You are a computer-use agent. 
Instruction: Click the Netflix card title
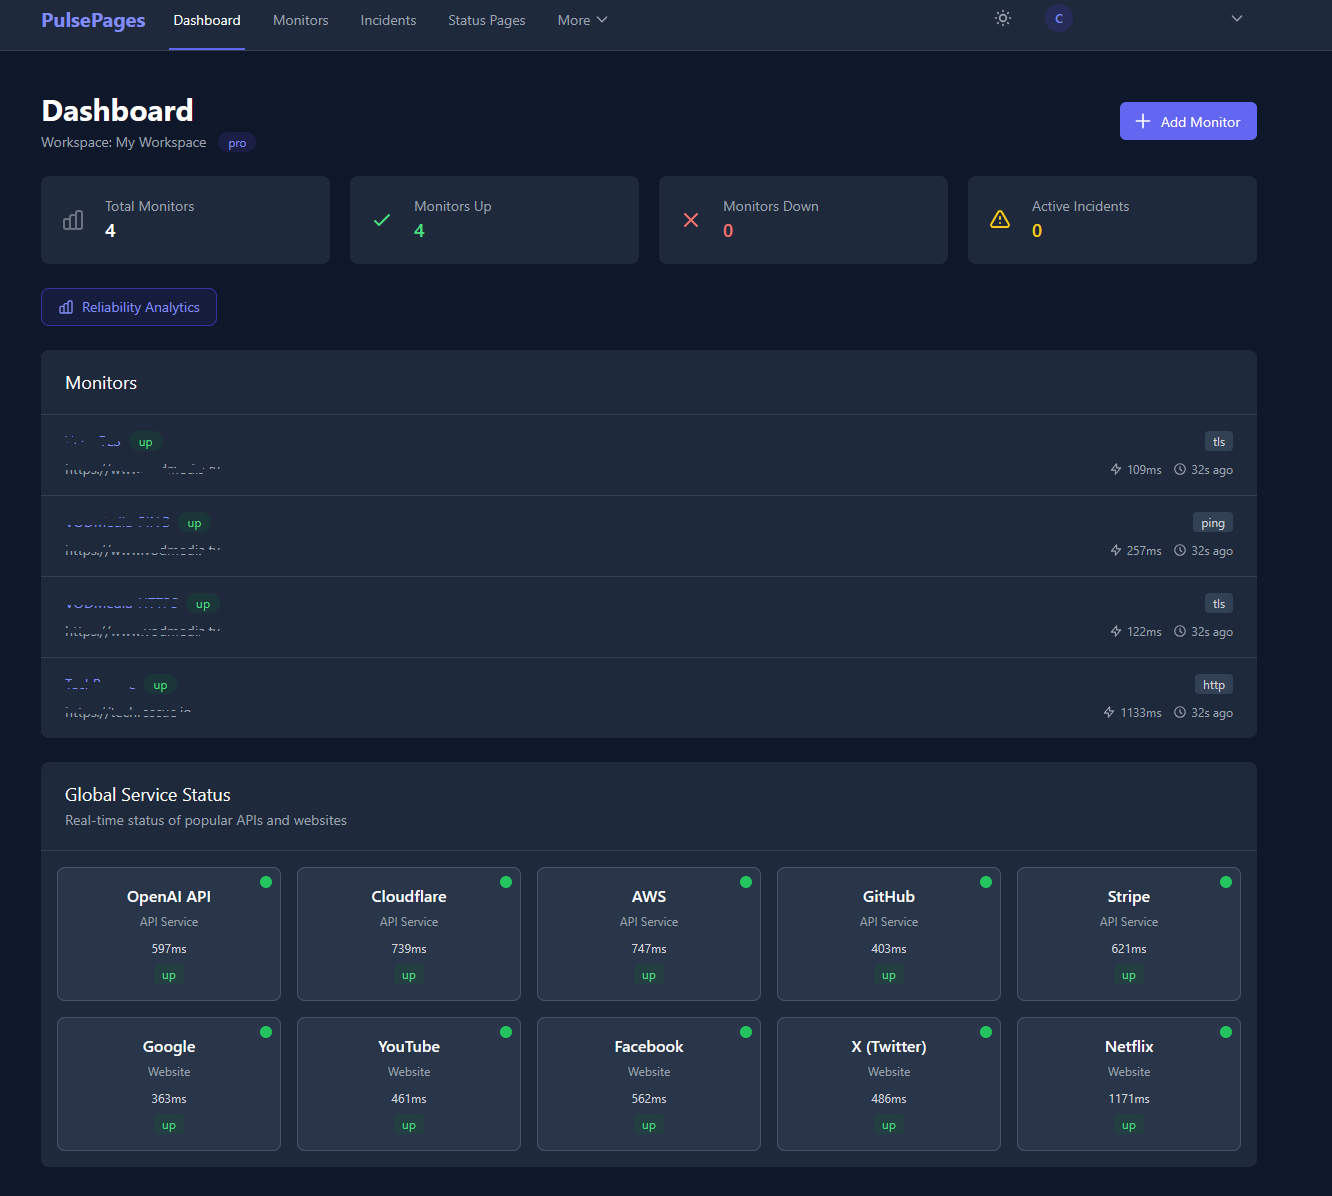(1129, 1046)
